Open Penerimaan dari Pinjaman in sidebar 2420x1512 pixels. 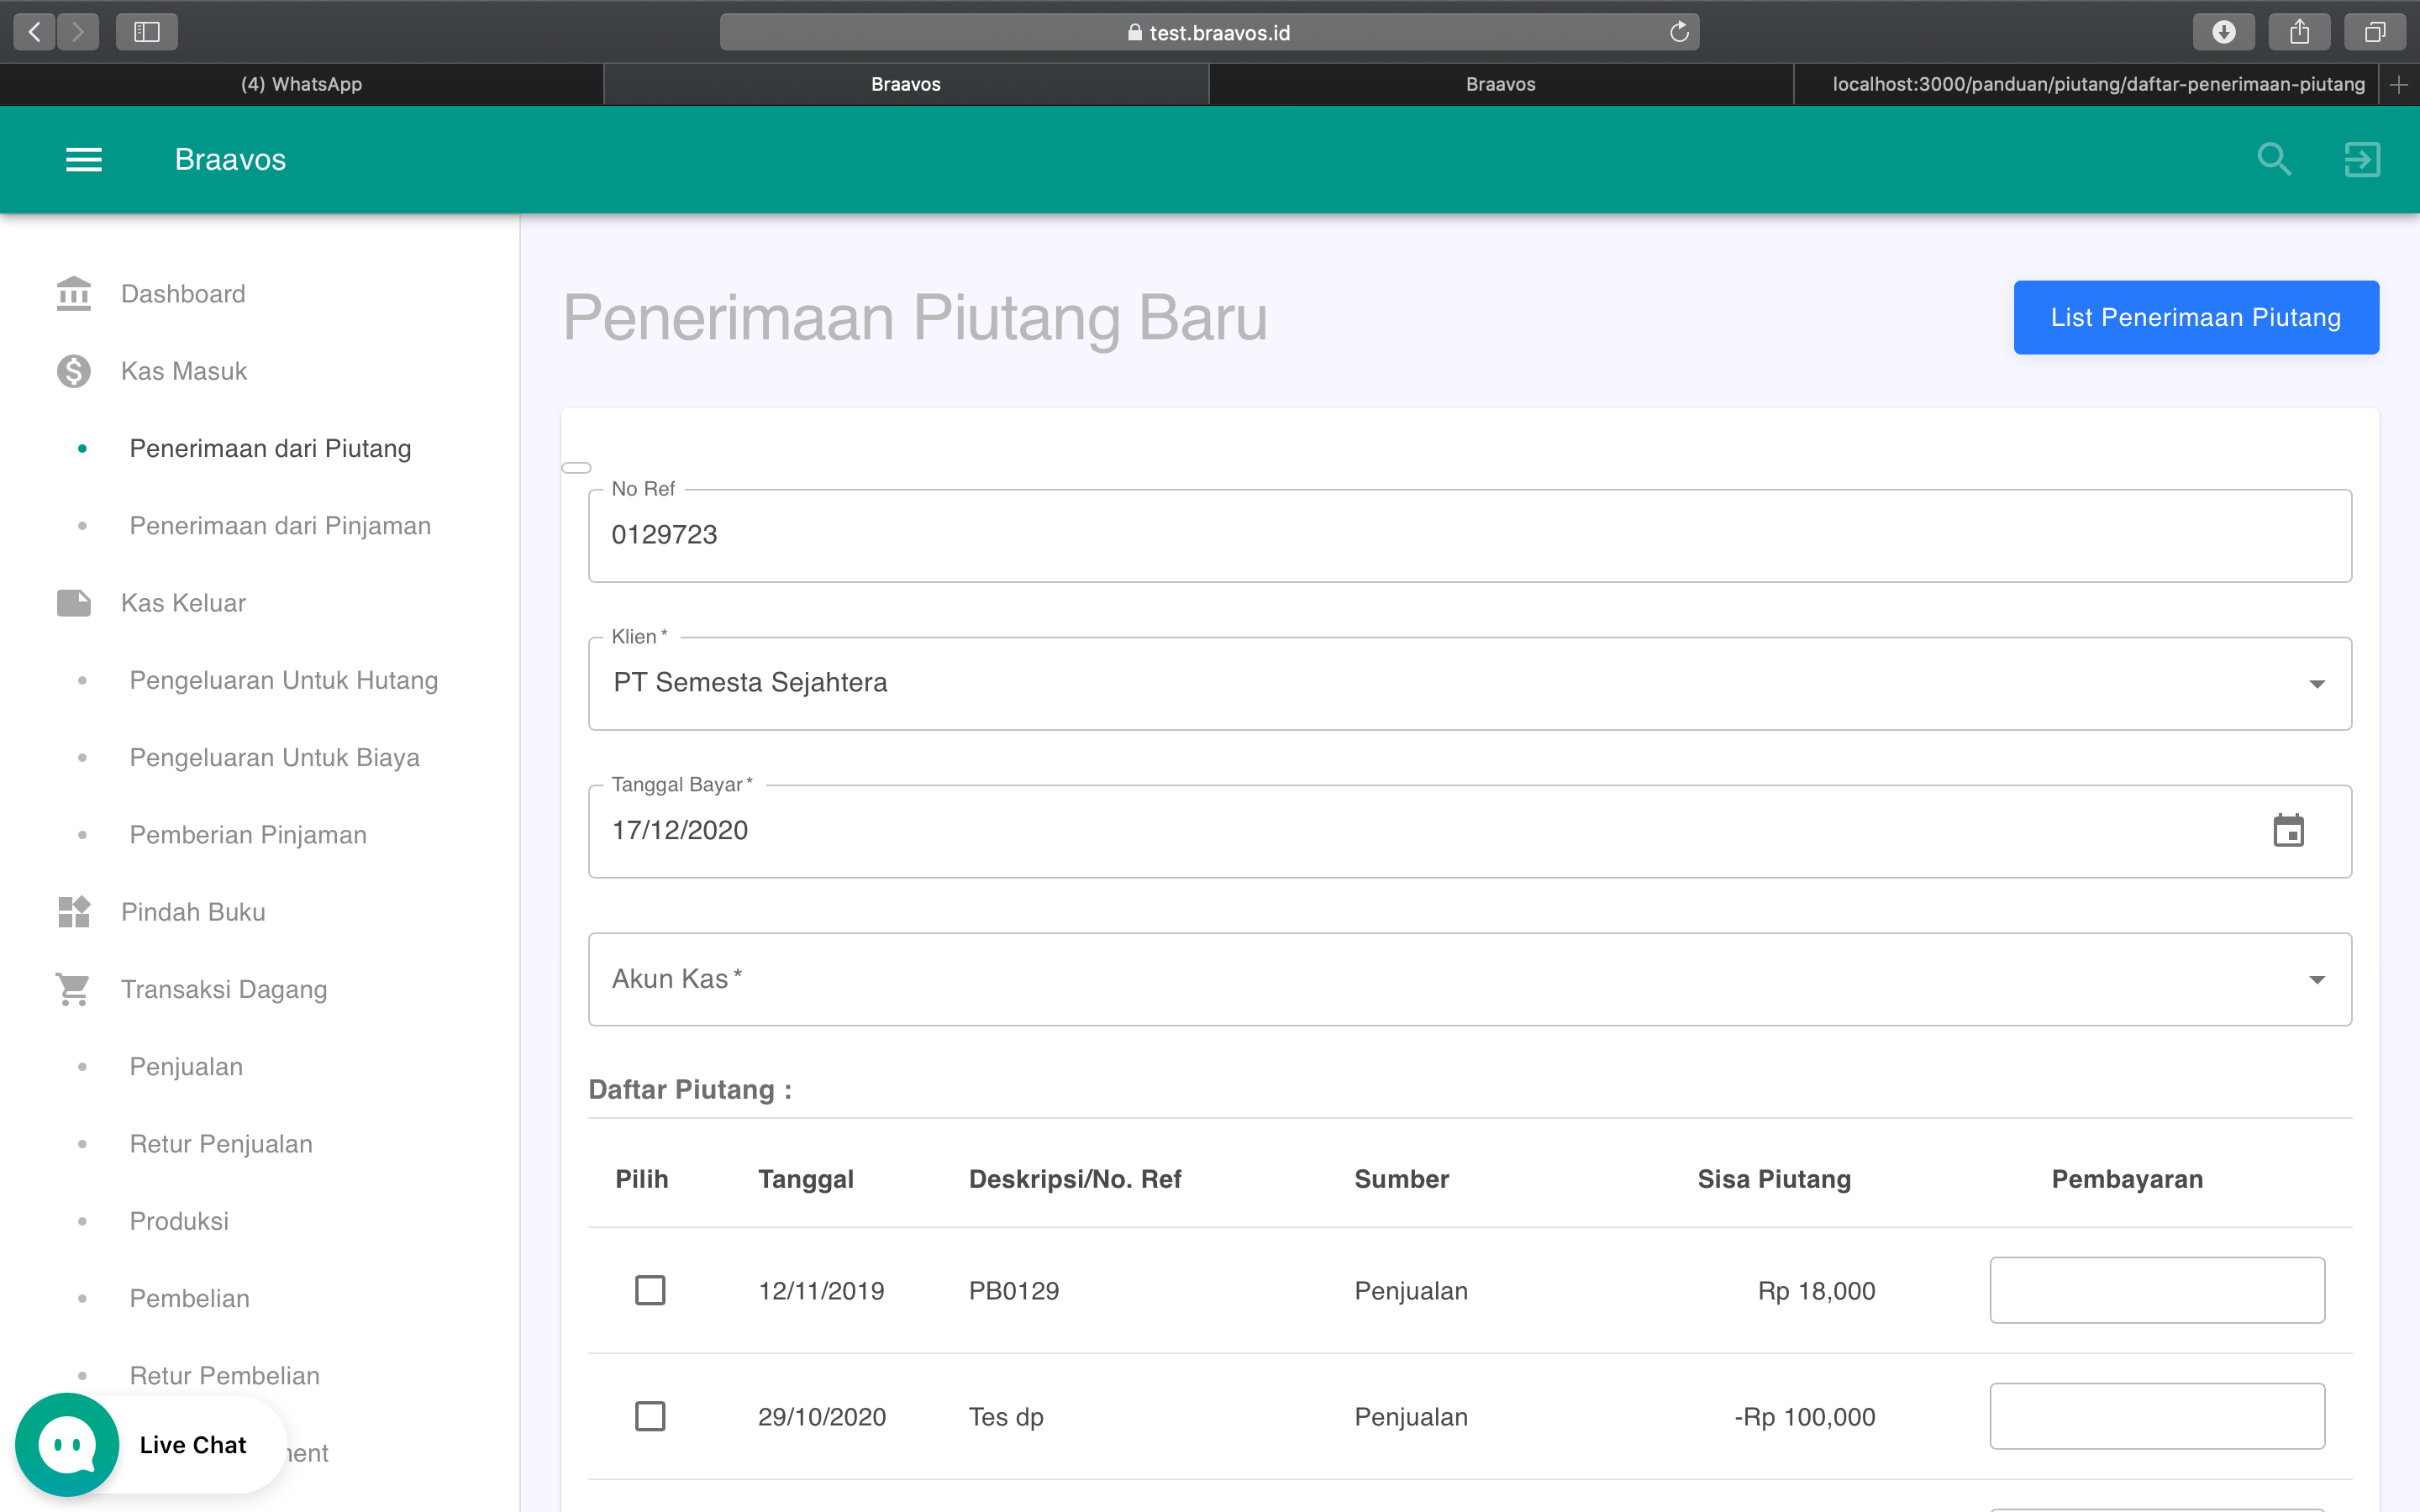coord(279,524)
